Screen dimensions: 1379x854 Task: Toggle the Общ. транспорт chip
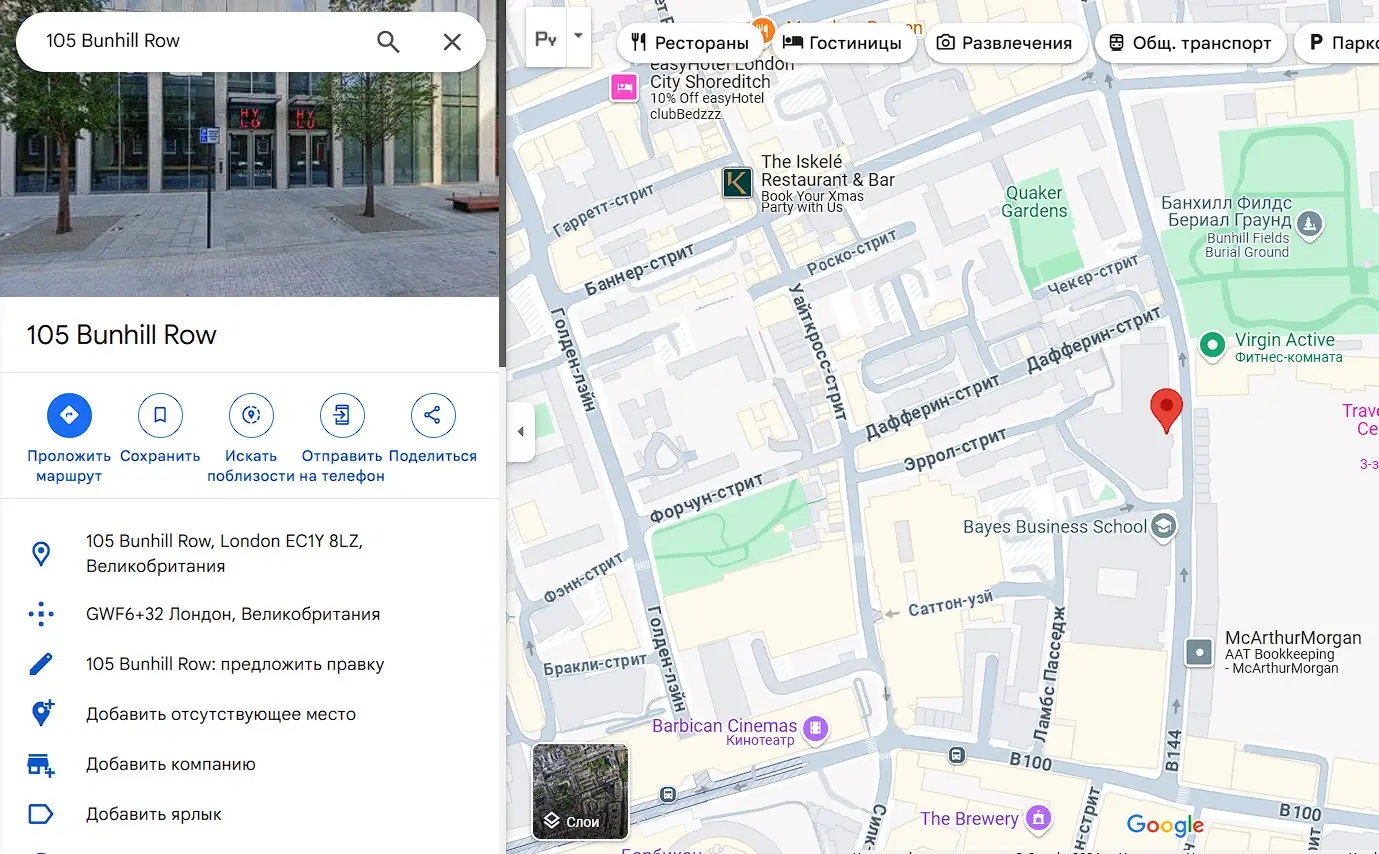(x=1191, y=42)
